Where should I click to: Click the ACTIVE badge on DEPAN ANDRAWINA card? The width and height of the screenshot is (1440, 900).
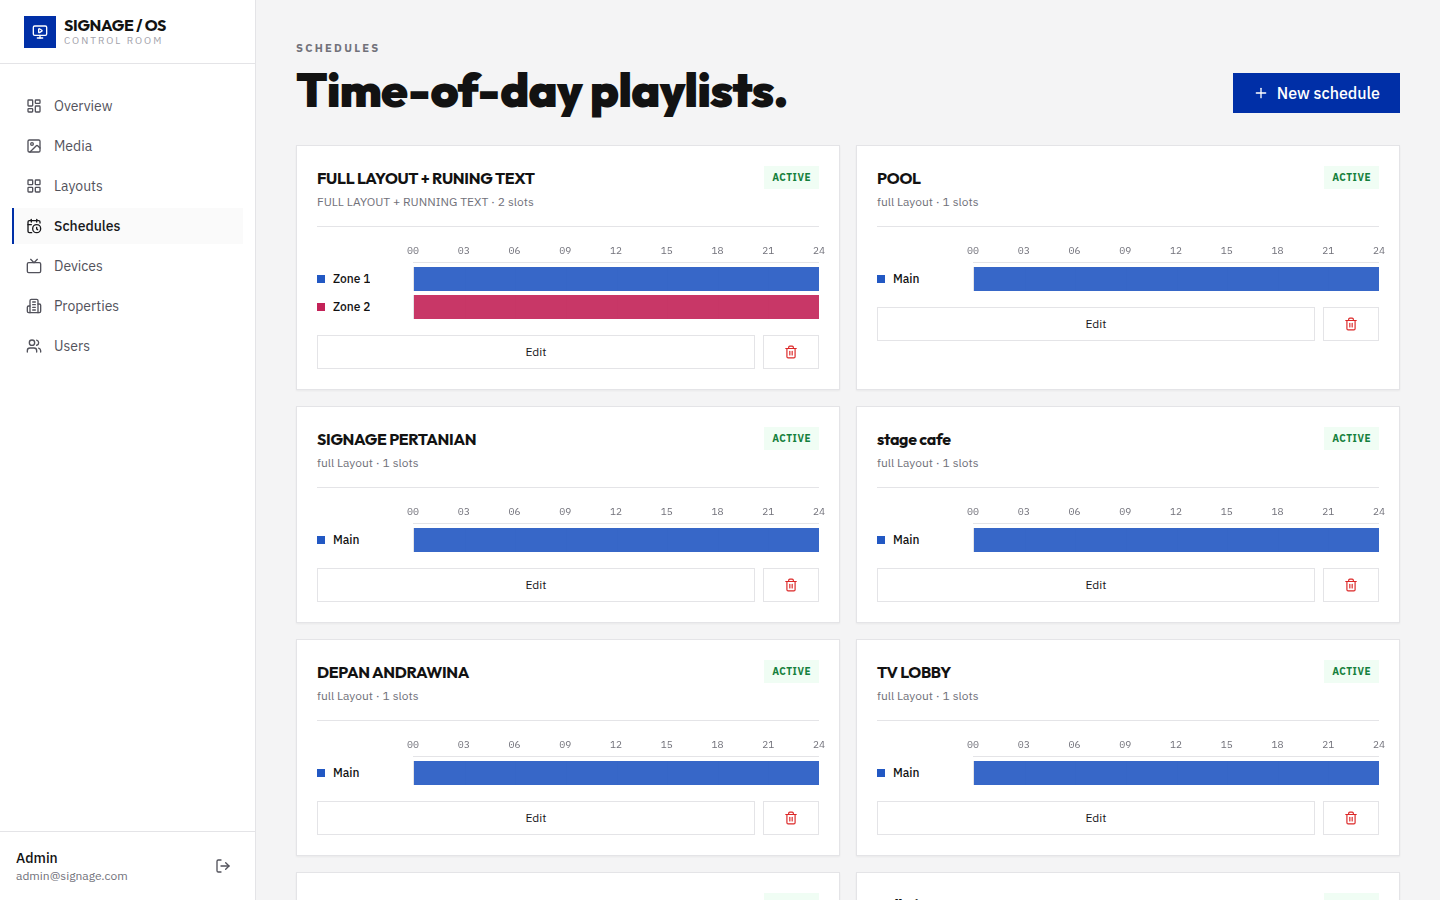coord(791,671)
